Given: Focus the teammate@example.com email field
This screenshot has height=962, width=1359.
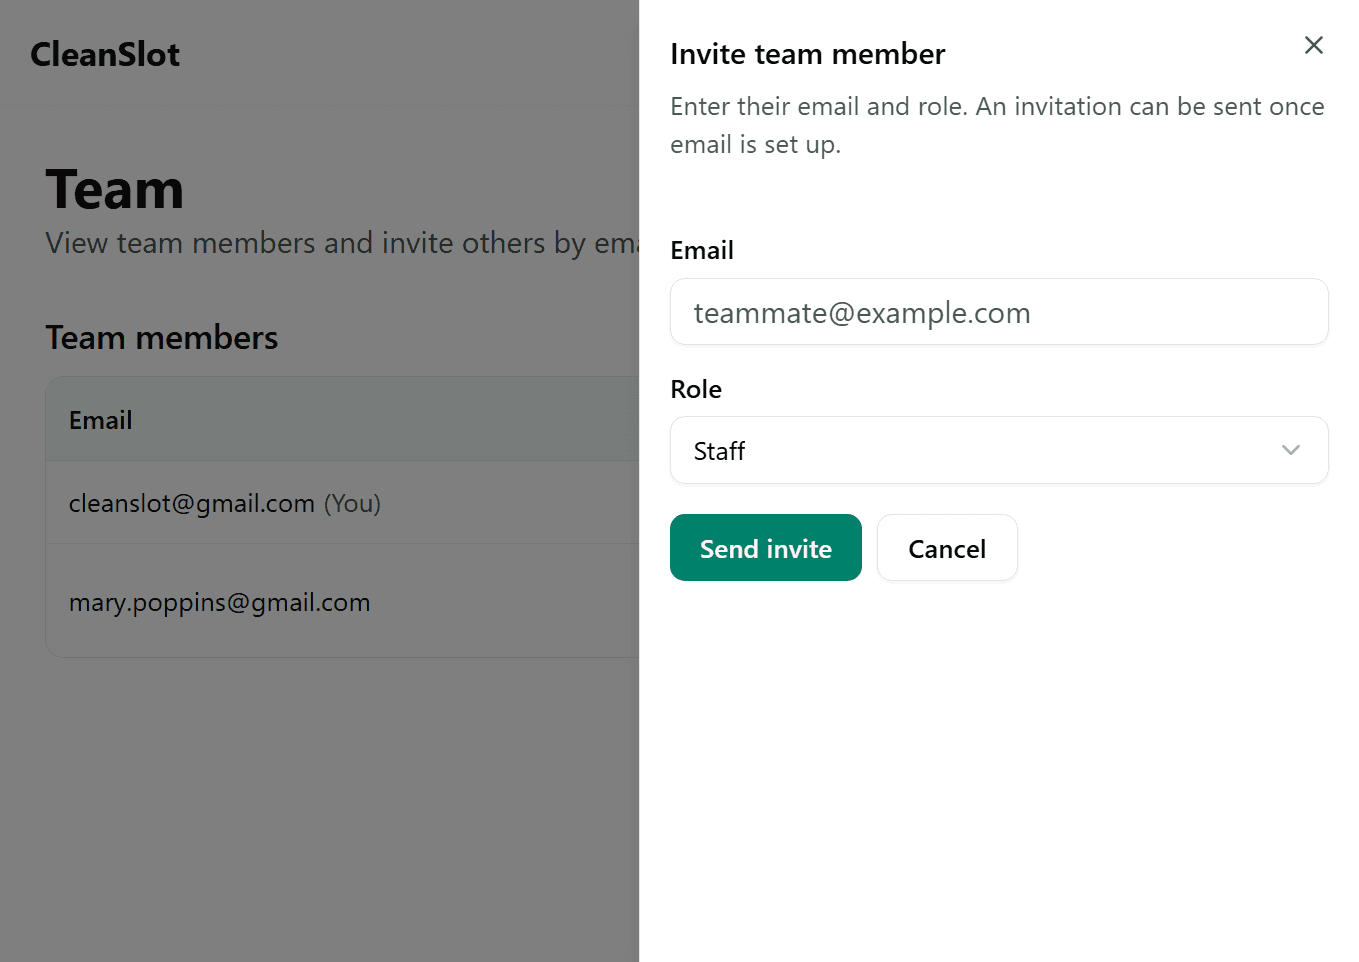Looking at the screenshot, I should point(998,312).
